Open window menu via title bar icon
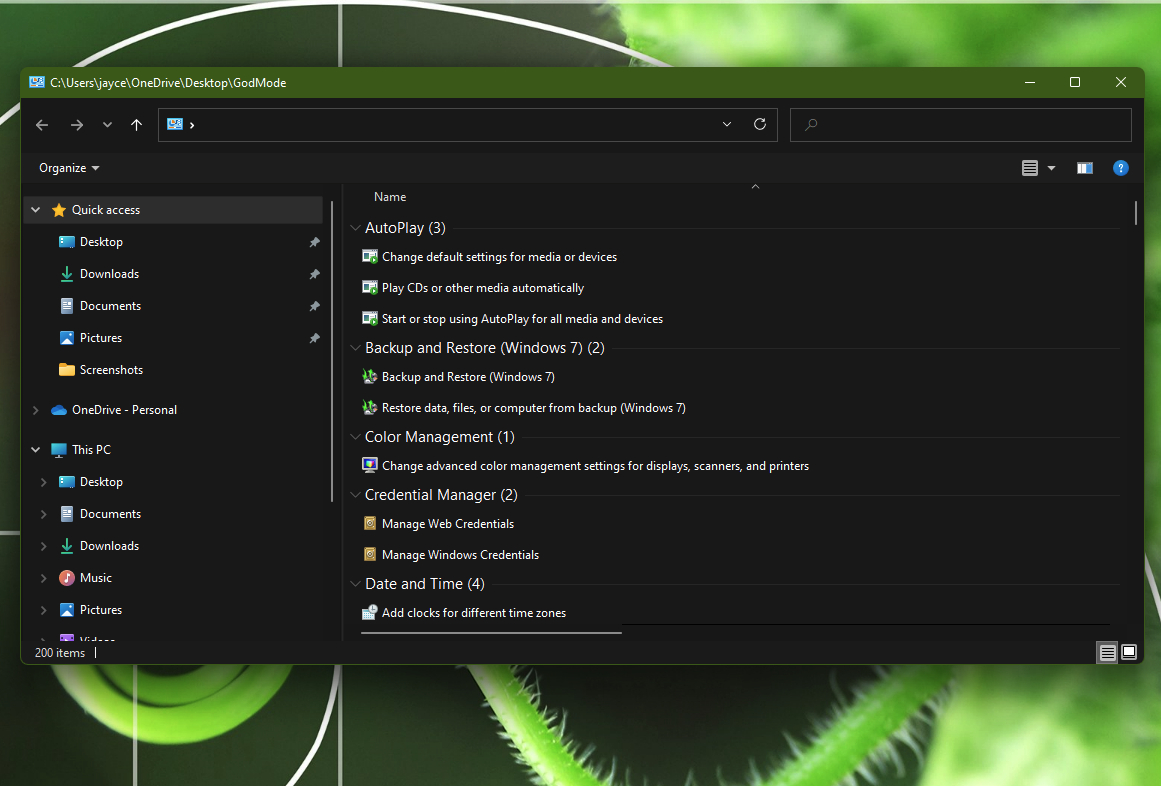This screenshot has height=786, width=1161. point(36,82)
